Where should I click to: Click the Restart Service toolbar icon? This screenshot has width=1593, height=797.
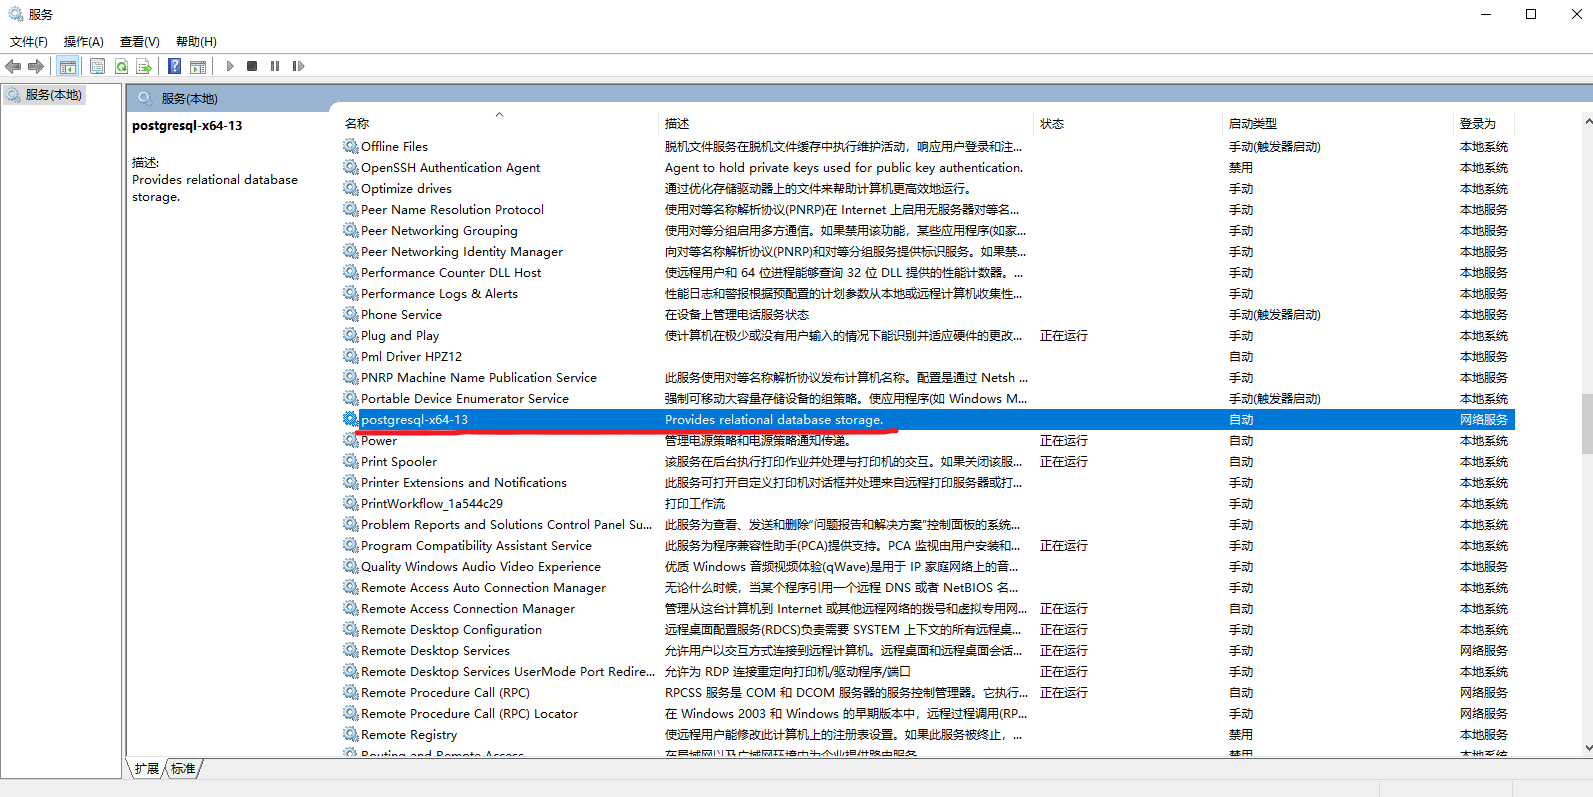[x=298, y=66]
